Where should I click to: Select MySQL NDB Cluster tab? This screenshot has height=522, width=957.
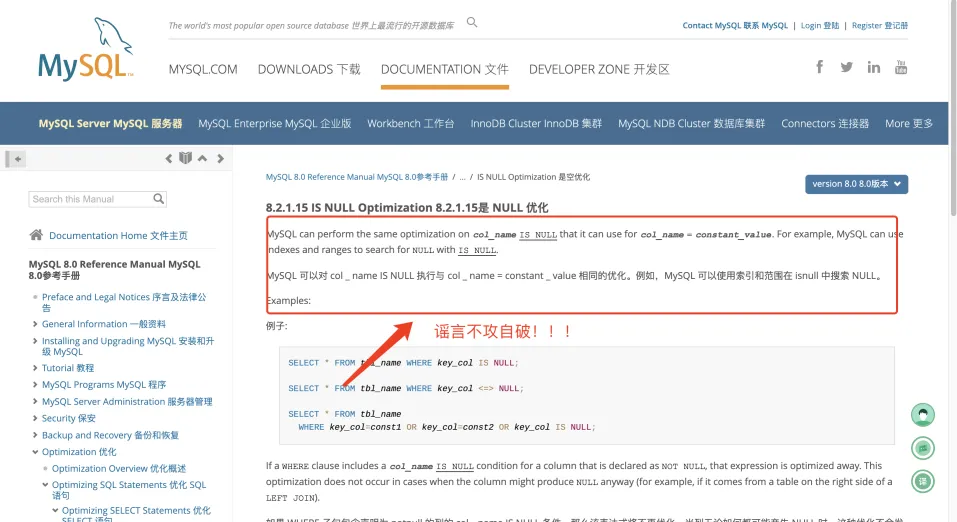[691, 123]
